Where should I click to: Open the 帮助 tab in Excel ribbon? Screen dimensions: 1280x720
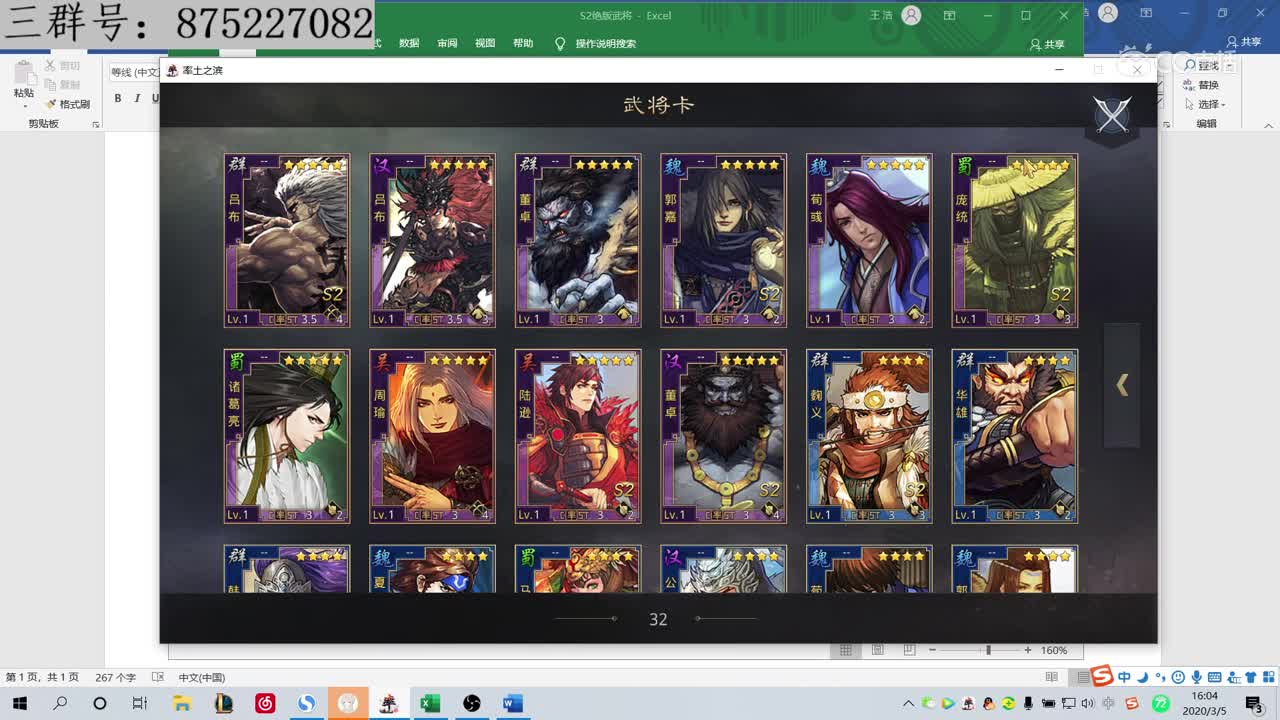[x=523, y=43]
